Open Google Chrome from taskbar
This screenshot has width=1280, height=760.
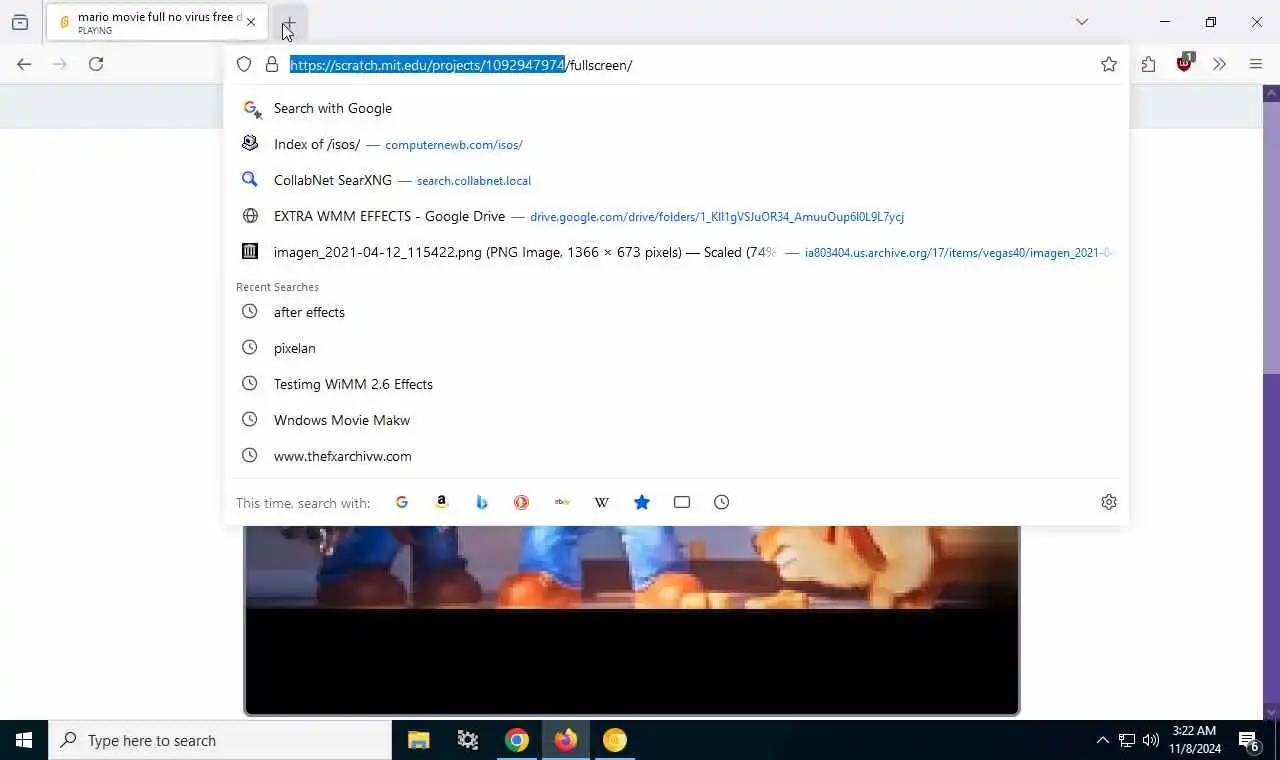516,740
